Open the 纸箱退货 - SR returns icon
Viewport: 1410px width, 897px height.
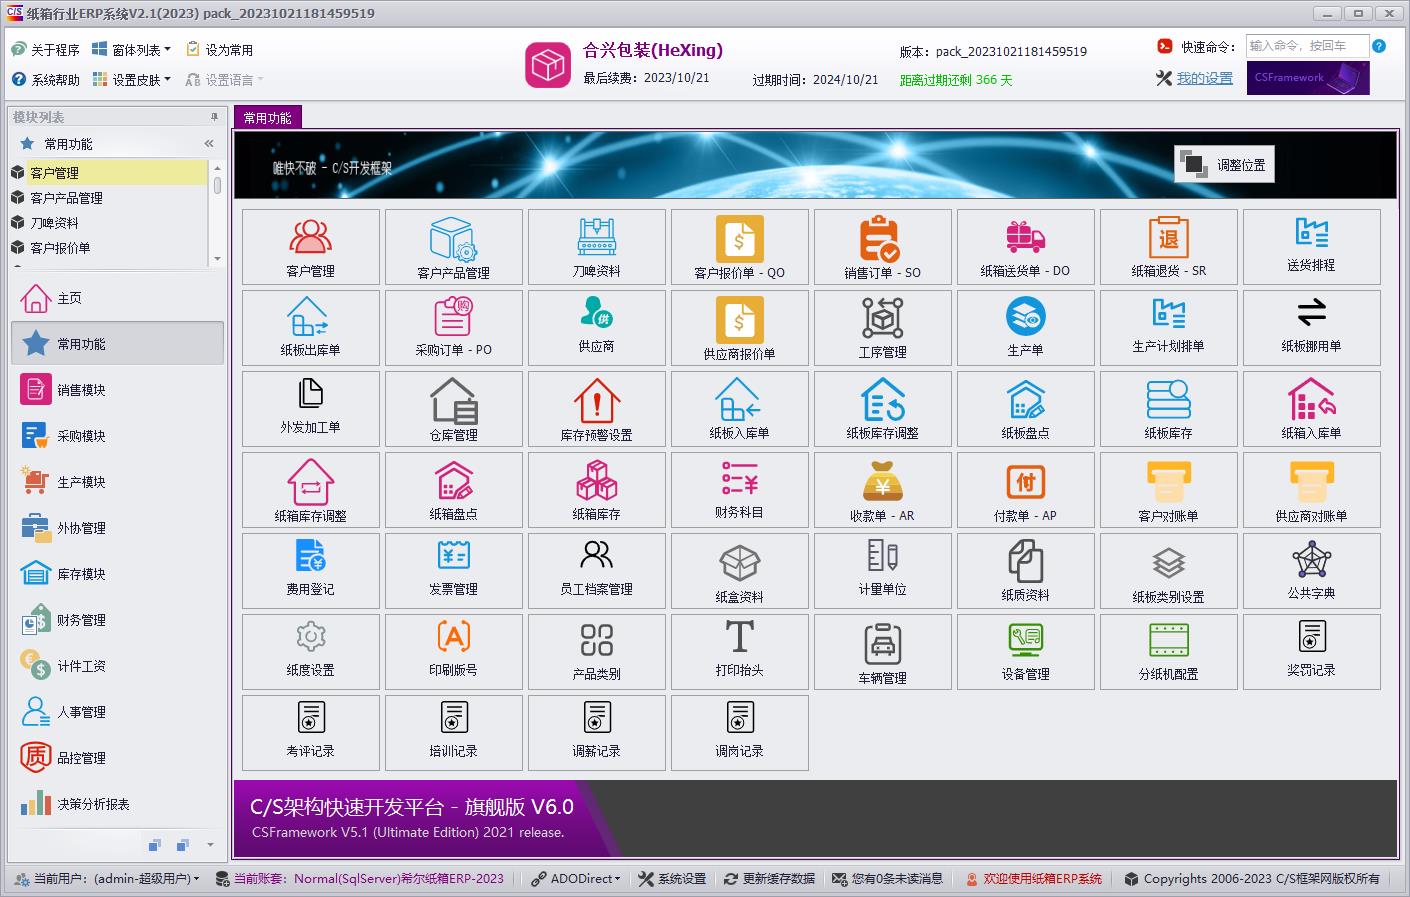1168,247
